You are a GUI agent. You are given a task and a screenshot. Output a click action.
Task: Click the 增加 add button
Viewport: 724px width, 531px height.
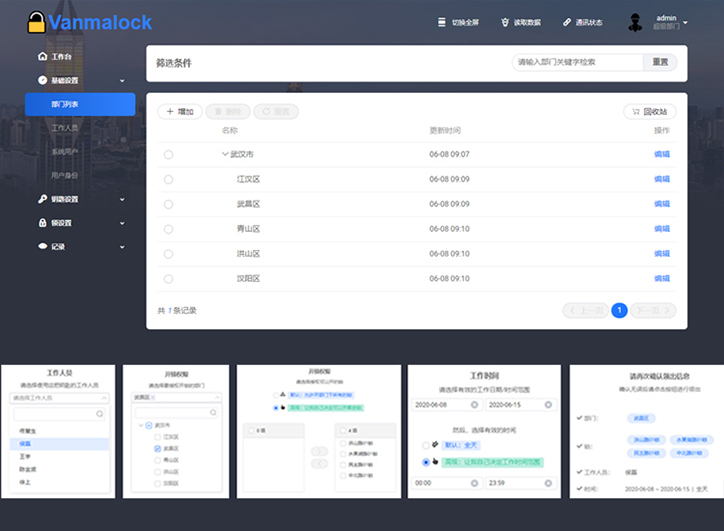[x=180, y=112]
